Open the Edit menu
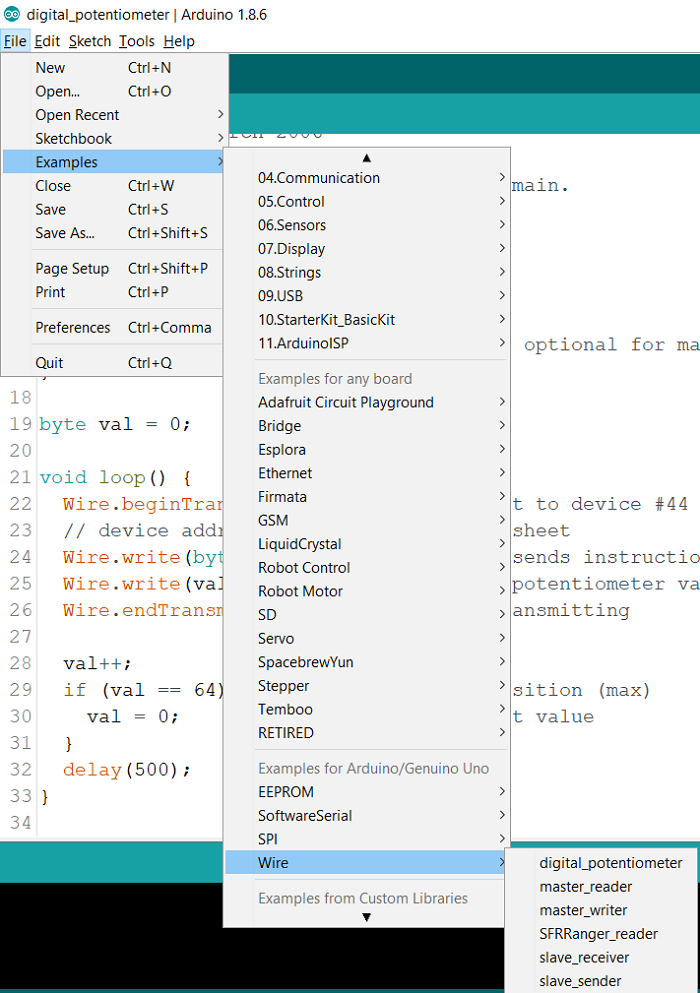 click(47, 41)
